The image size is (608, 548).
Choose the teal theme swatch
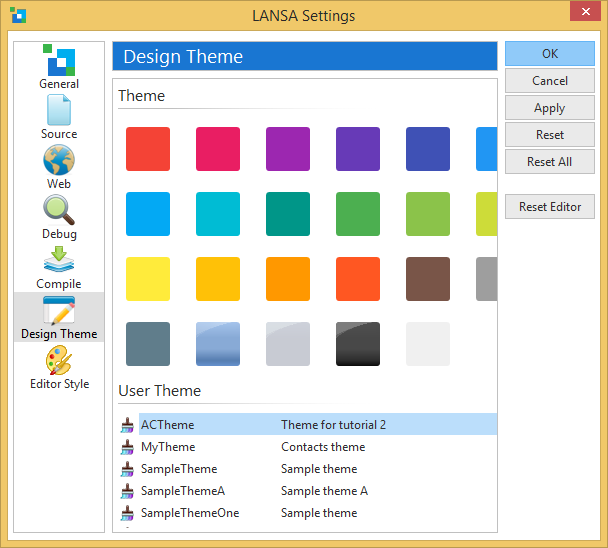click(x=288, y=214)
